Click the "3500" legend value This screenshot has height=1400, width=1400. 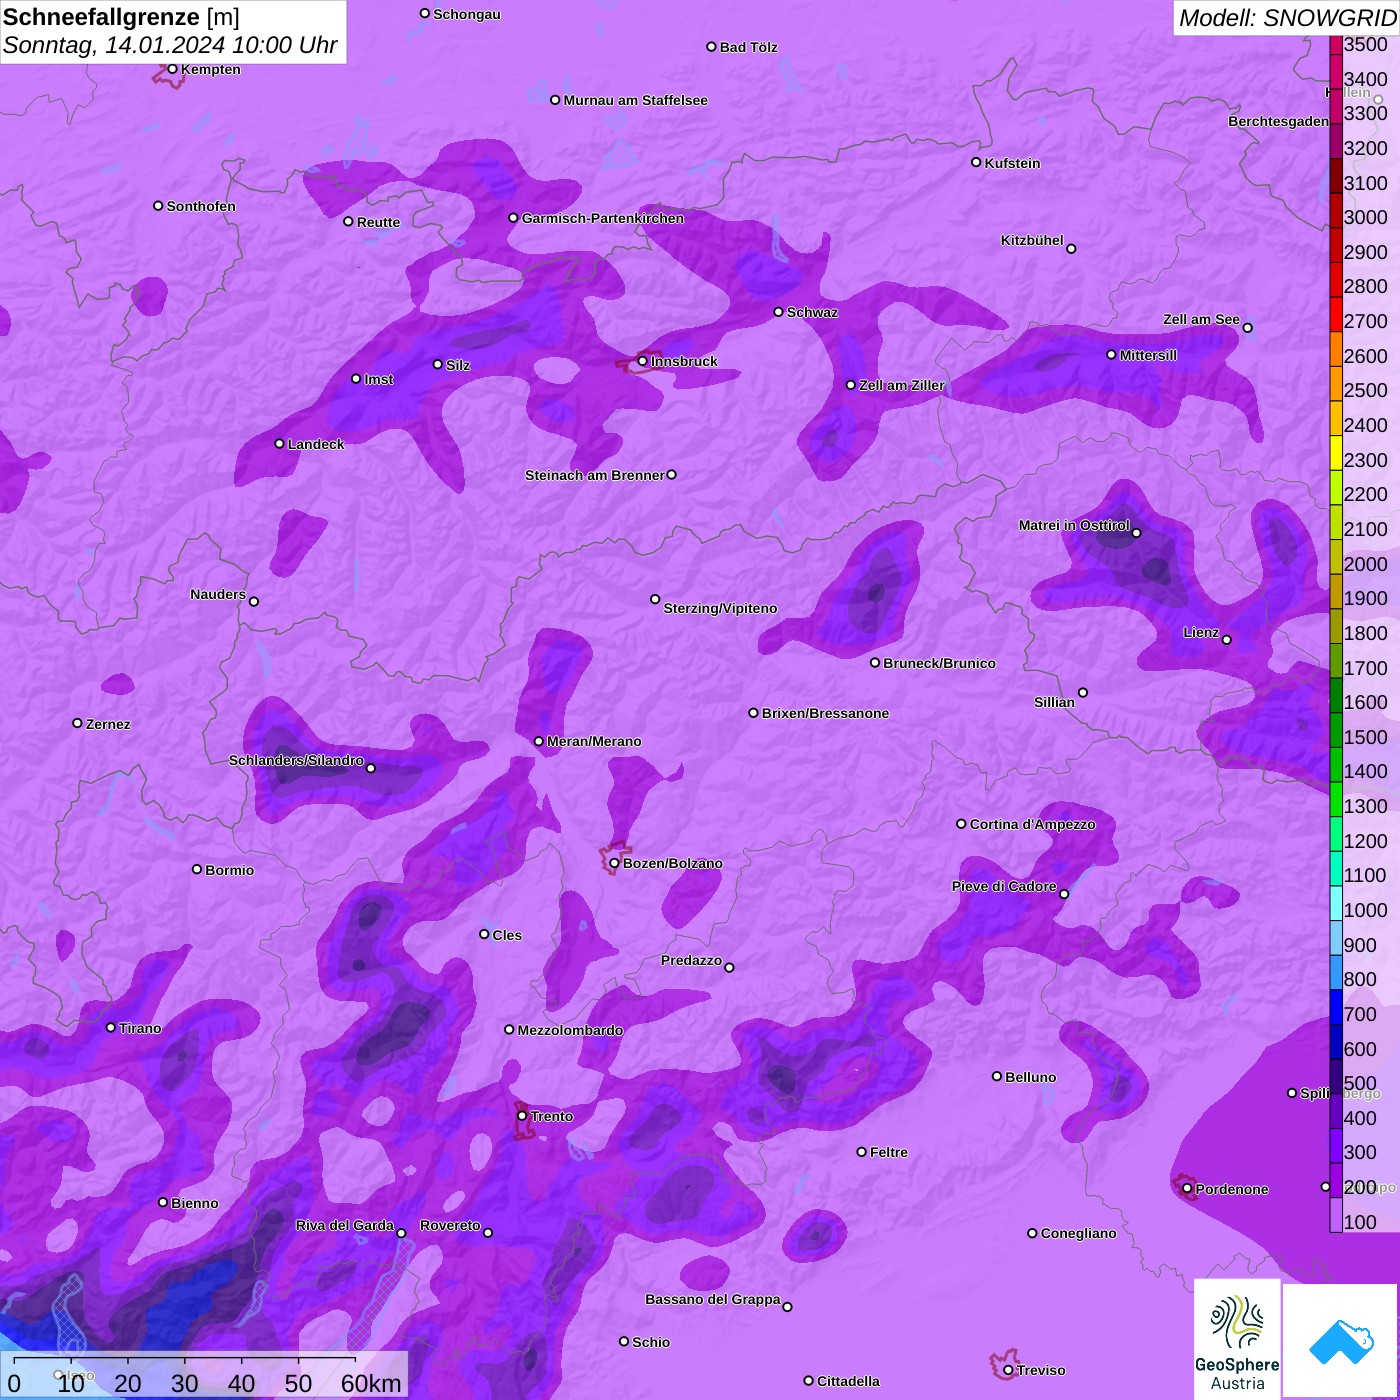point(1366,44)
